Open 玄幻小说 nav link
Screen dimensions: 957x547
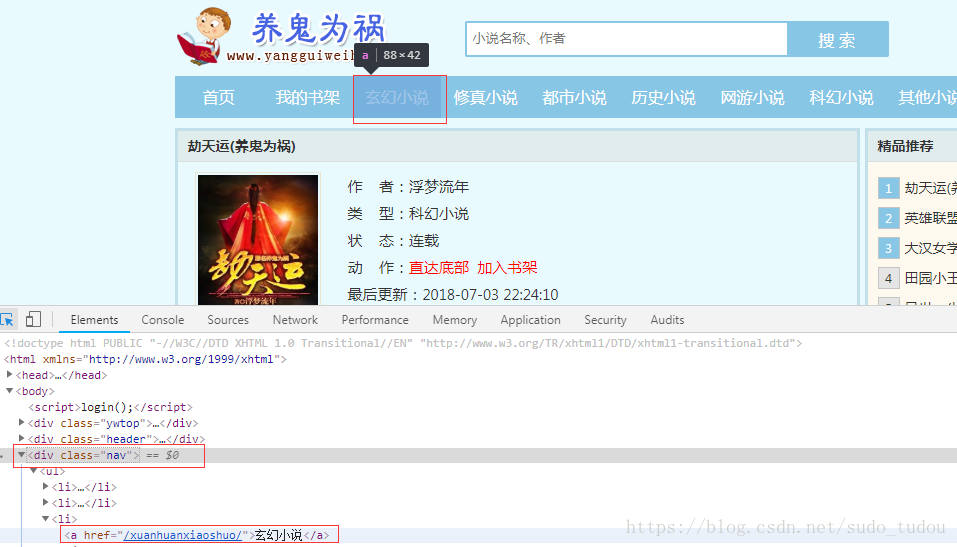(x=397, y=97)
